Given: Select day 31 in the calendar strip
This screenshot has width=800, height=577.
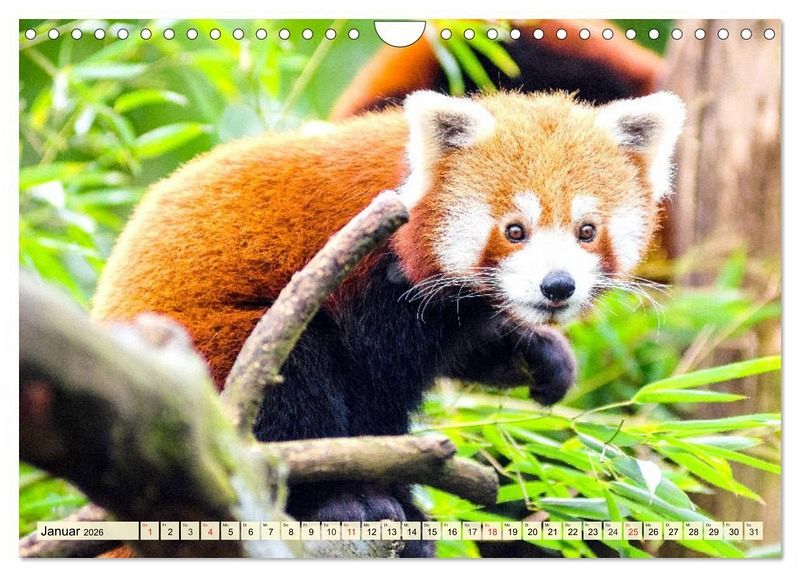Looking at the screenshot, I should click(x=754, y=531).
